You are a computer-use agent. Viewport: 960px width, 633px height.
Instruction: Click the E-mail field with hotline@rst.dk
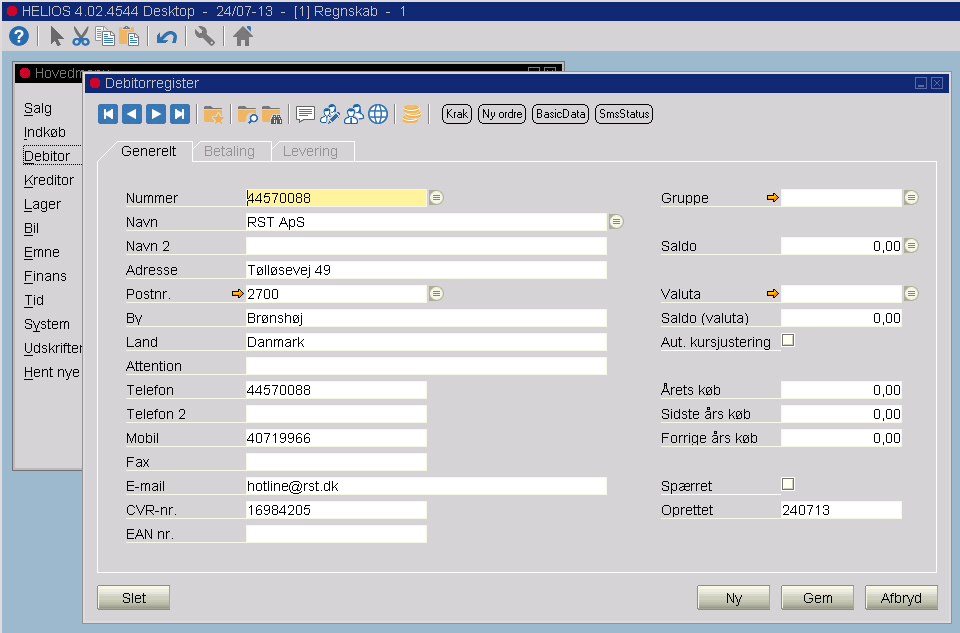pos(426,486)
